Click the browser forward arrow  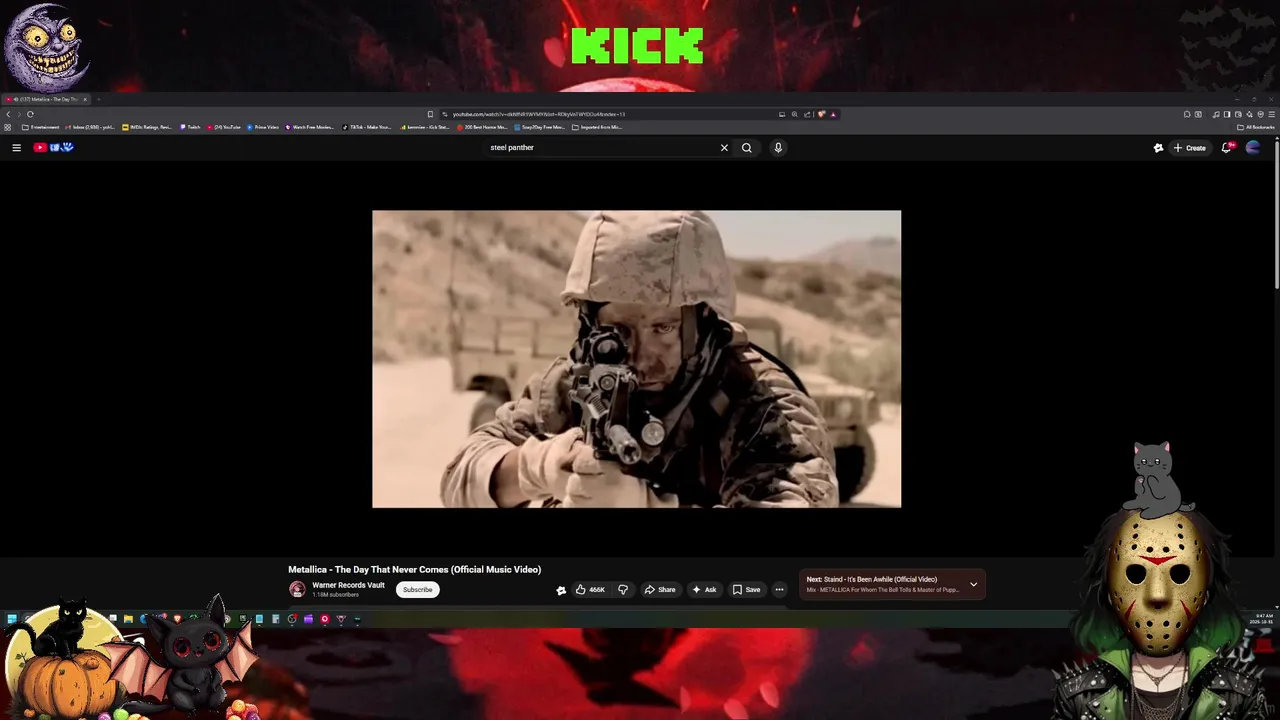point(19,114)
